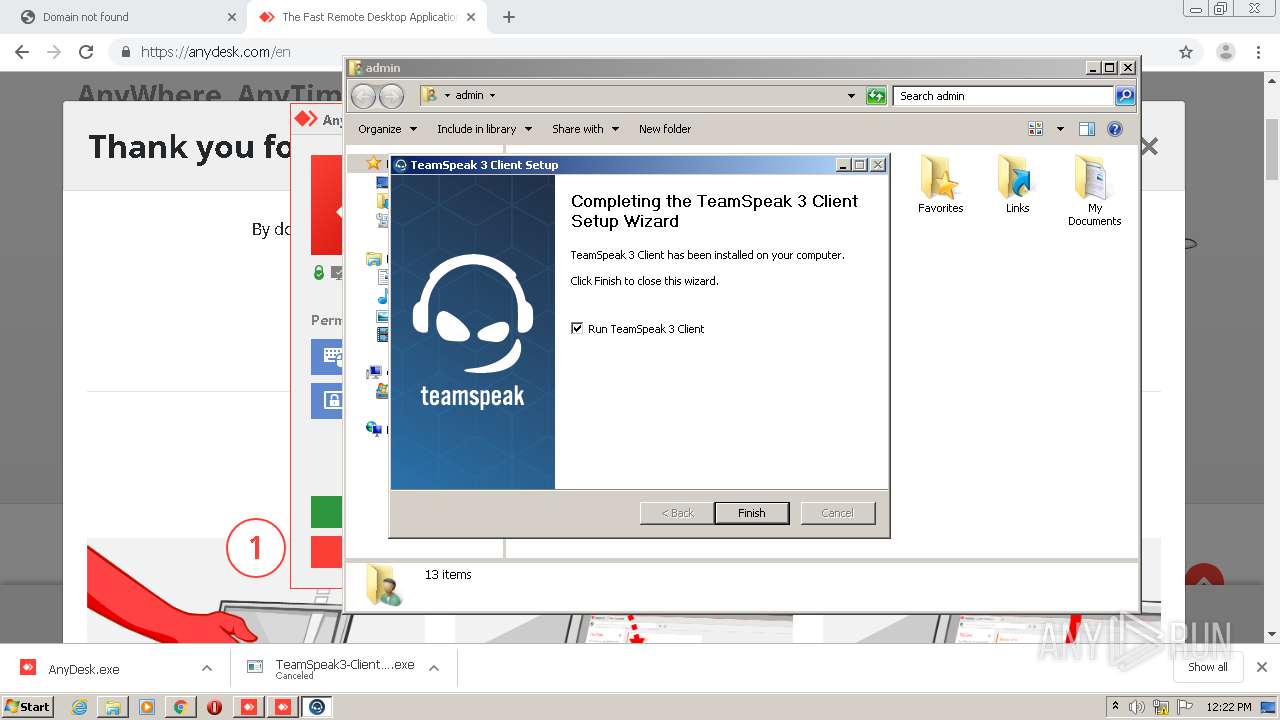The width and height of the screenshot is (1280, 720).
Task: Open Links folder in admin Explorer window
Action: point(1017,185)
